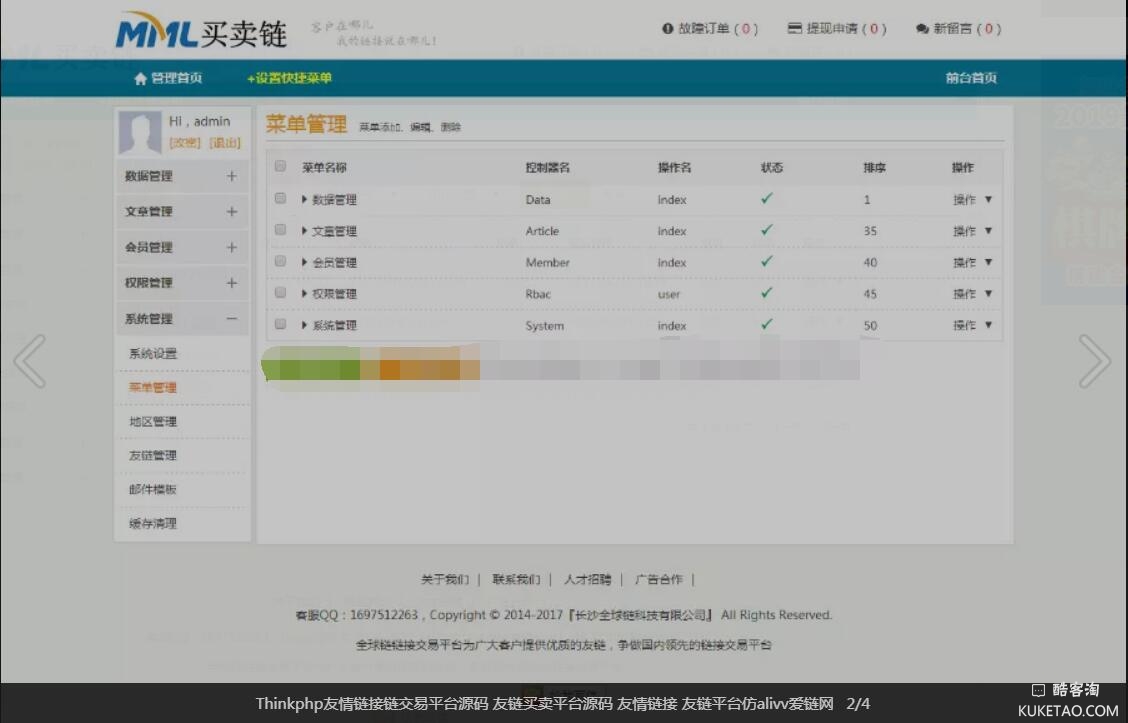Click the 退出 logout link

(x=224, y=143)
